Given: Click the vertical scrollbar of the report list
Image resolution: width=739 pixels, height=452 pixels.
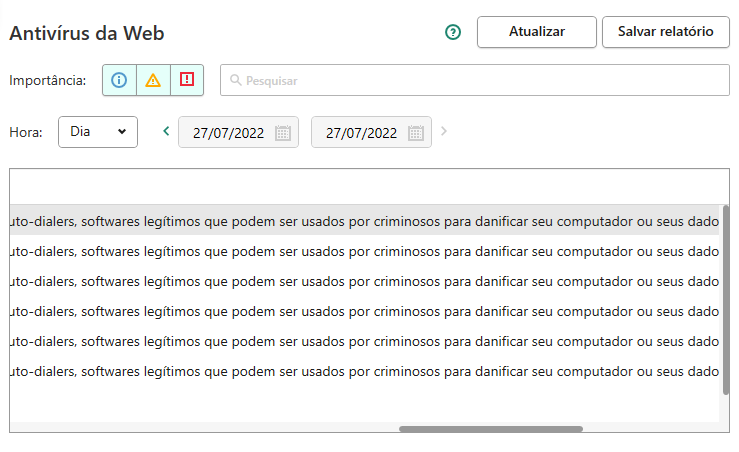Looking at the screenshot, I should pyautogui.click(x=726, y=300).
